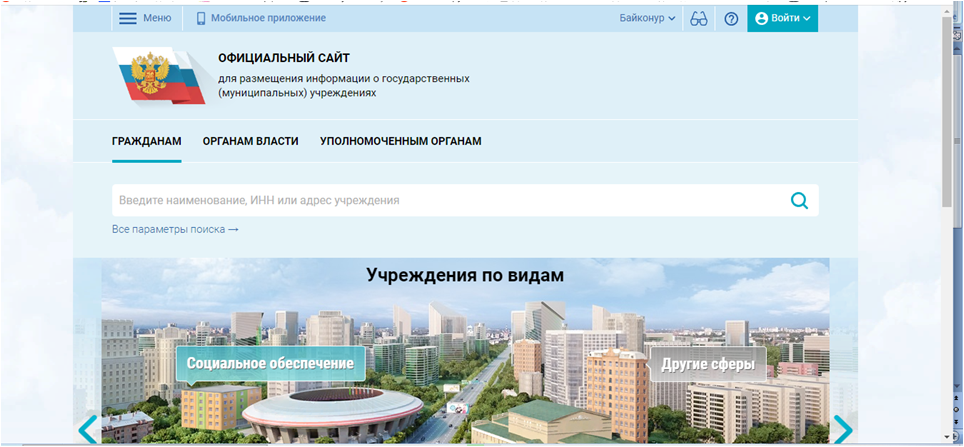The image size is (964, 447).
Task: Click the Russian flag coat of arms logo
Action: coord(159,75)
